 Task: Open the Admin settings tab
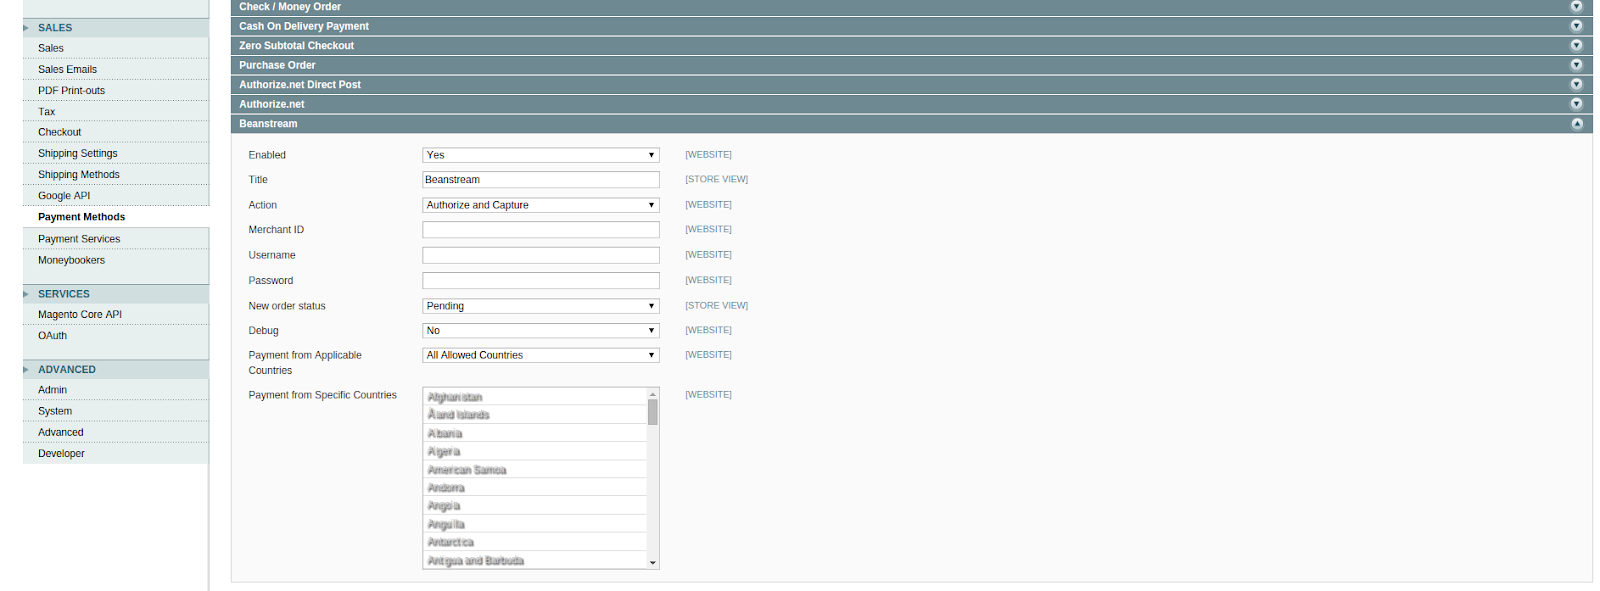[x=116, y=390]
